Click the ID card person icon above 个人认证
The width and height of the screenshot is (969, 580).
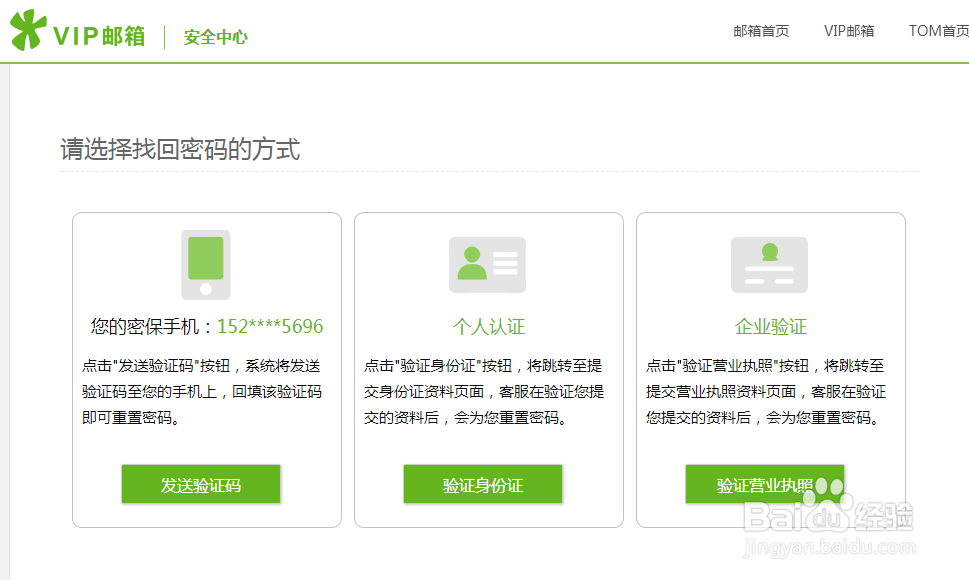(x=487, y=264)
